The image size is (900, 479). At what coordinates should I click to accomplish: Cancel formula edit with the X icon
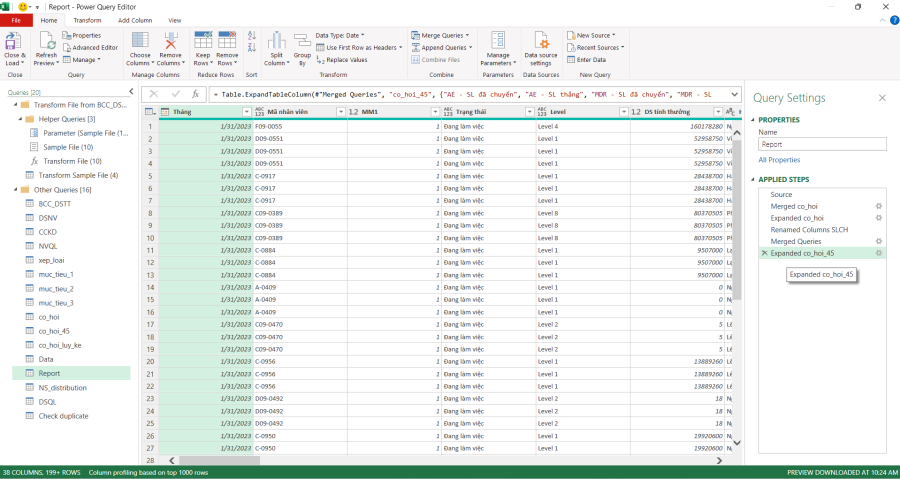(x=153, y=94)
